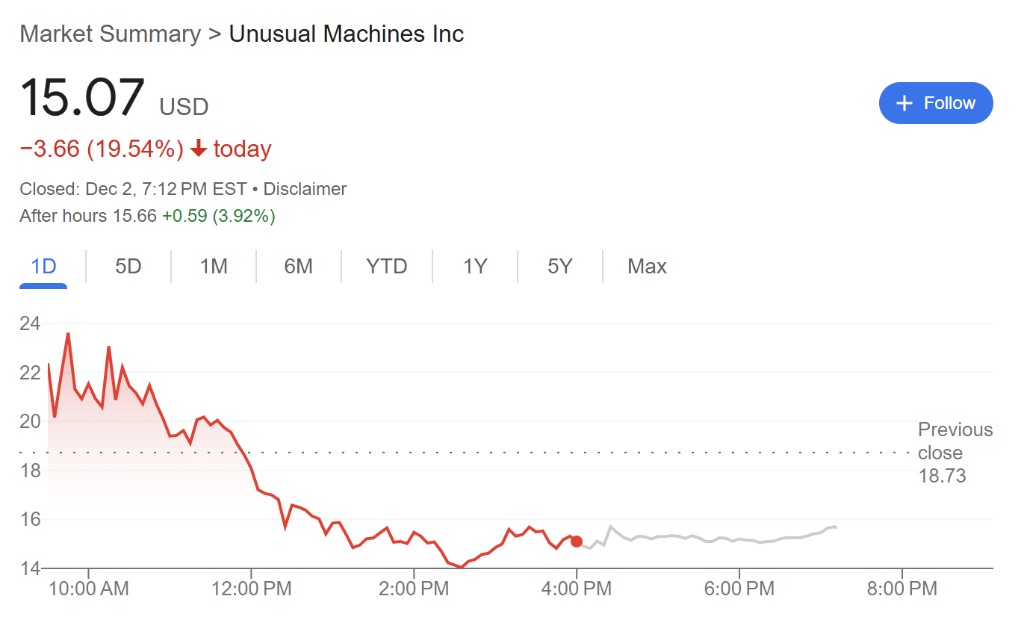Select the Max range tab

click(647, 266)
